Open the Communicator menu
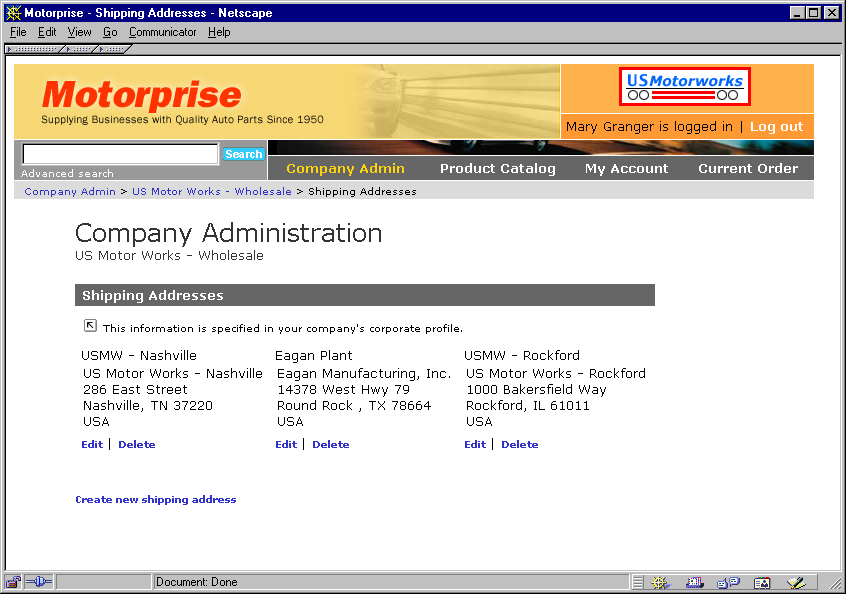 point(162,32)
